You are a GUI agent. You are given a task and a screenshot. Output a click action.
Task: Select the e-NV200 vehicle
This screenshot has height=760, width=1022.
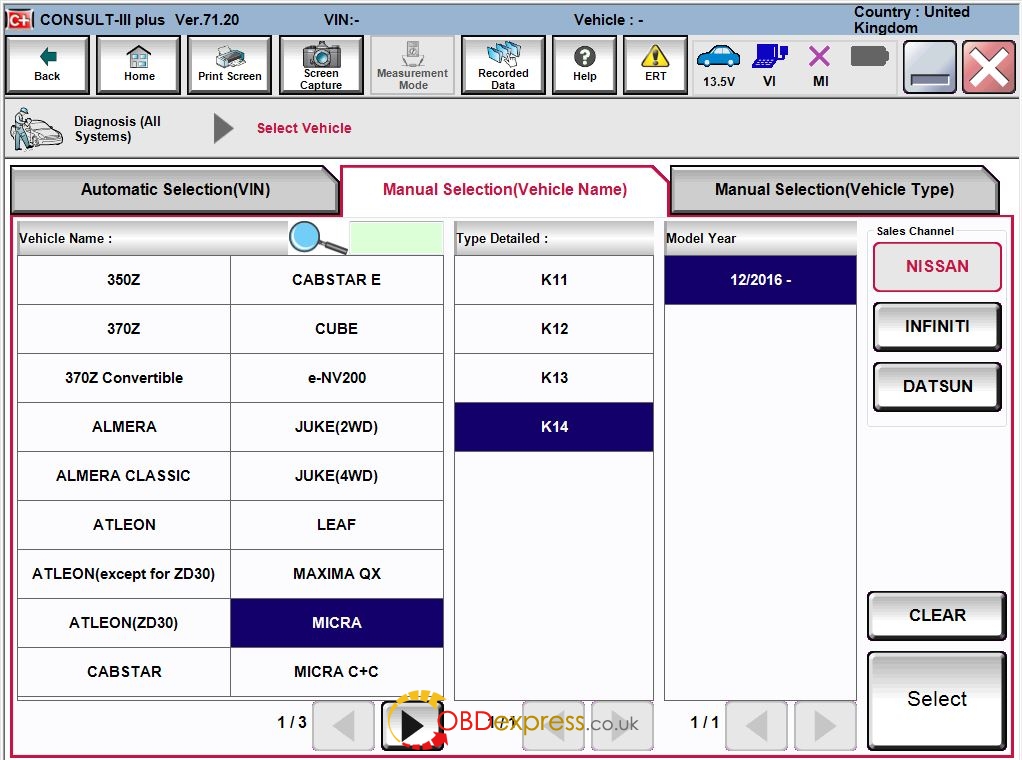pyautogui.click(x=336, y=377)
